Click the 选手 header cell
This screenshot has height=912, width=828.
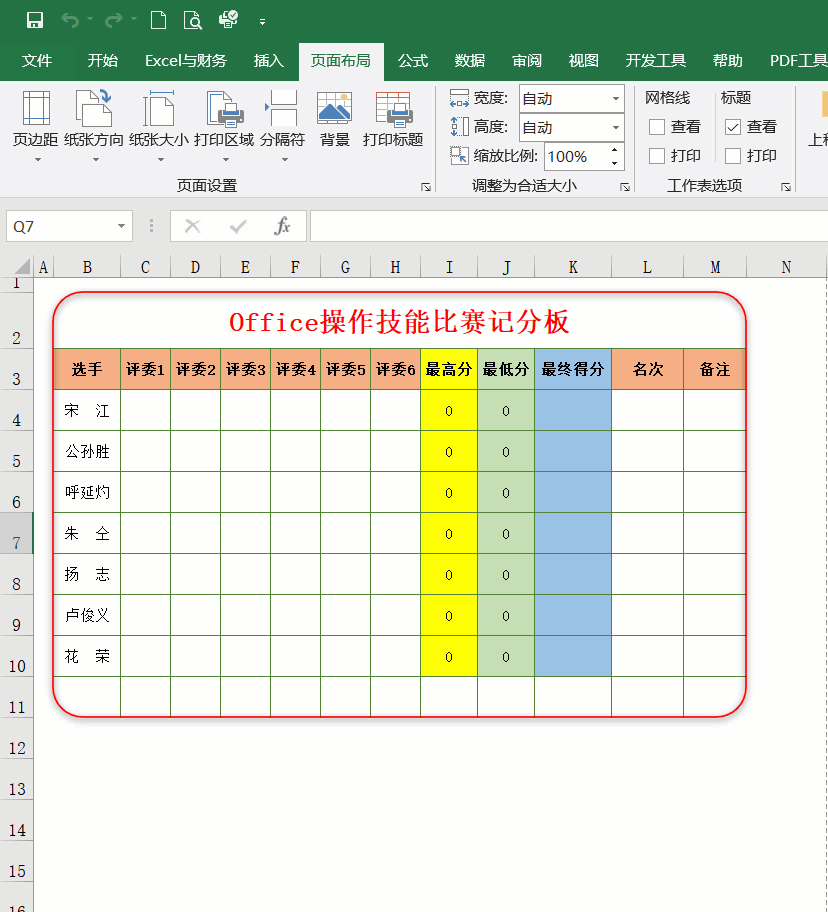[x=87, y=369]
